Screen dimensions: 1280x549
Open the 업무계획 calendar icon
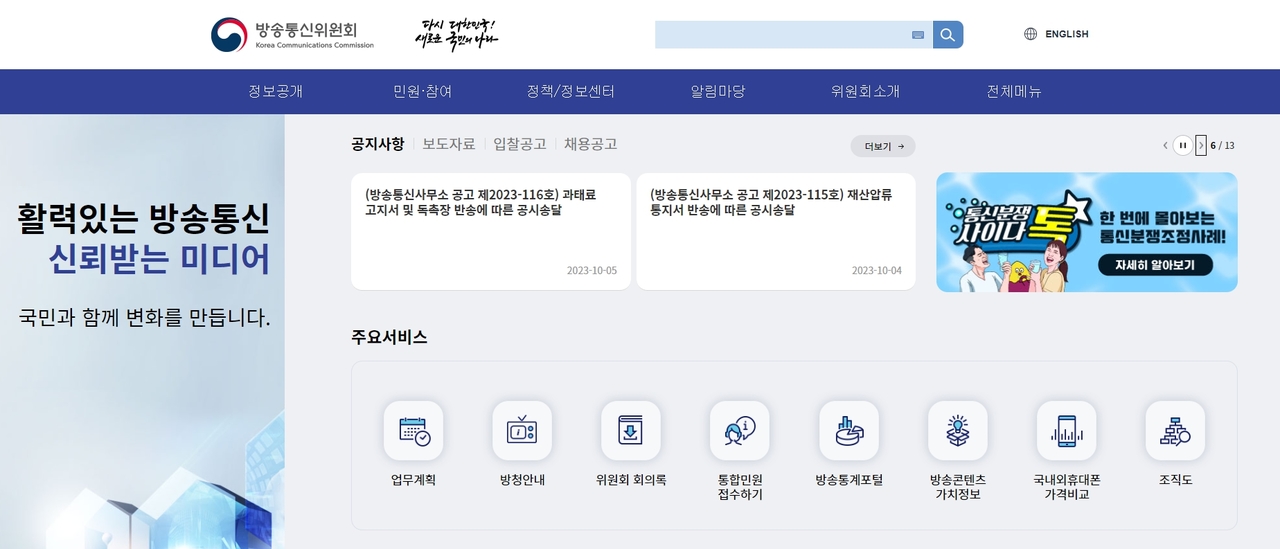(413, 431)
